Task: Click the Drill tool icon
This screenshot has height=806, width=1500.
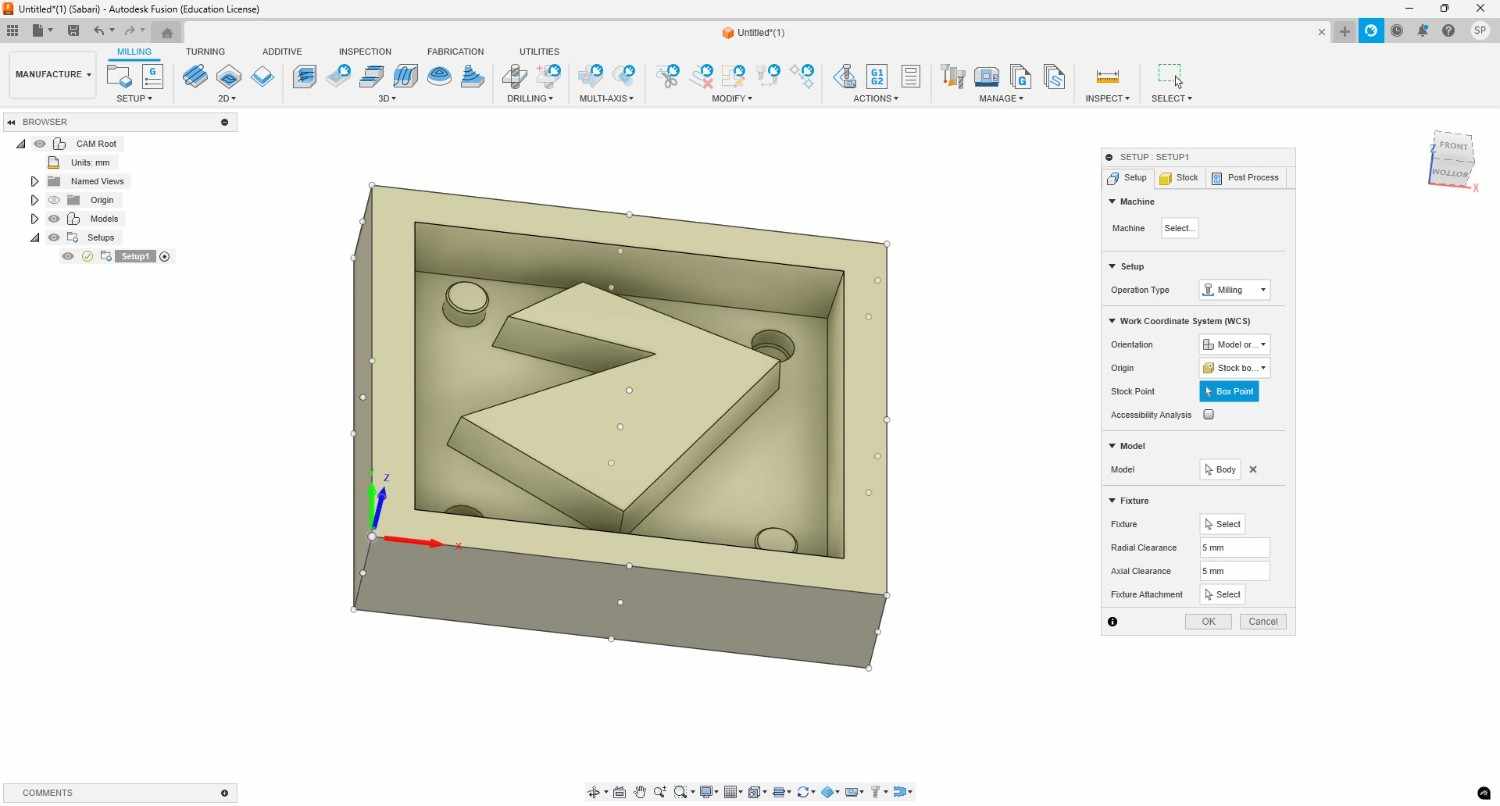Action: tap(515, 76)
